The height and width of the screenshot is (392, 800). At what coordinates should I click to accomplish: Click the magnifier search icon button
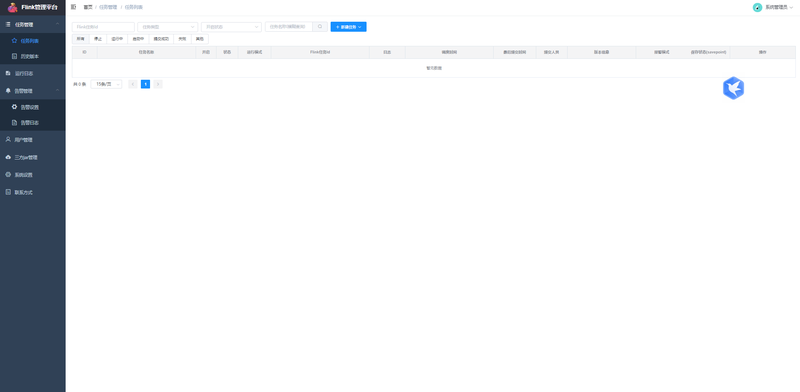point(320,27)
